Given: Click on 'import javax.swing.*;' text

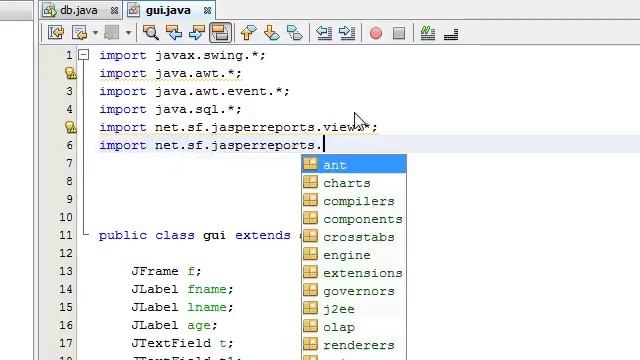Looking at the screenshot, I should tap(182, 55).
